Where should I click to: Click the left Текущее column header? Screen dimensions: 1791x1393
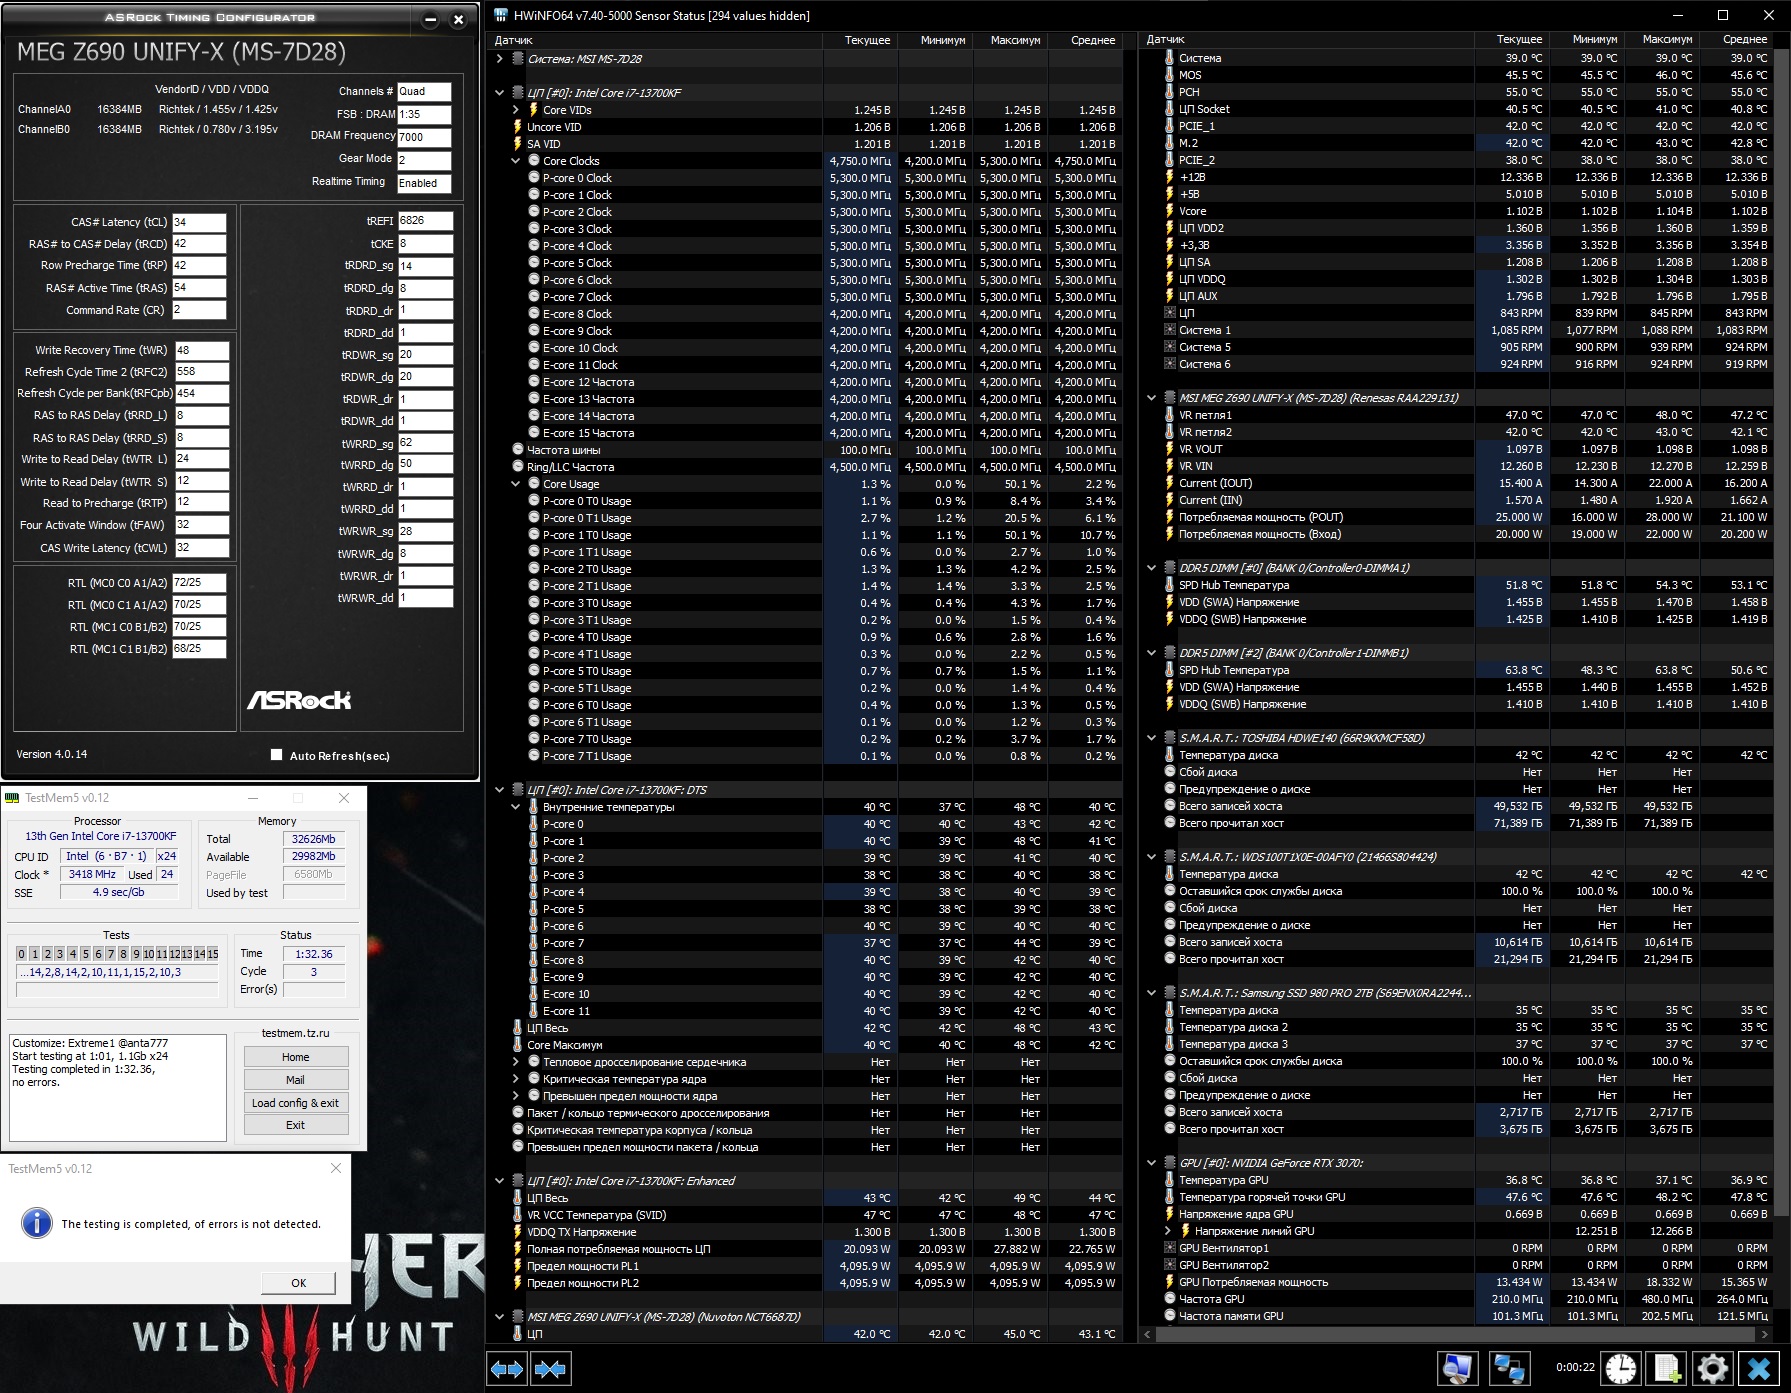(860, 40)
